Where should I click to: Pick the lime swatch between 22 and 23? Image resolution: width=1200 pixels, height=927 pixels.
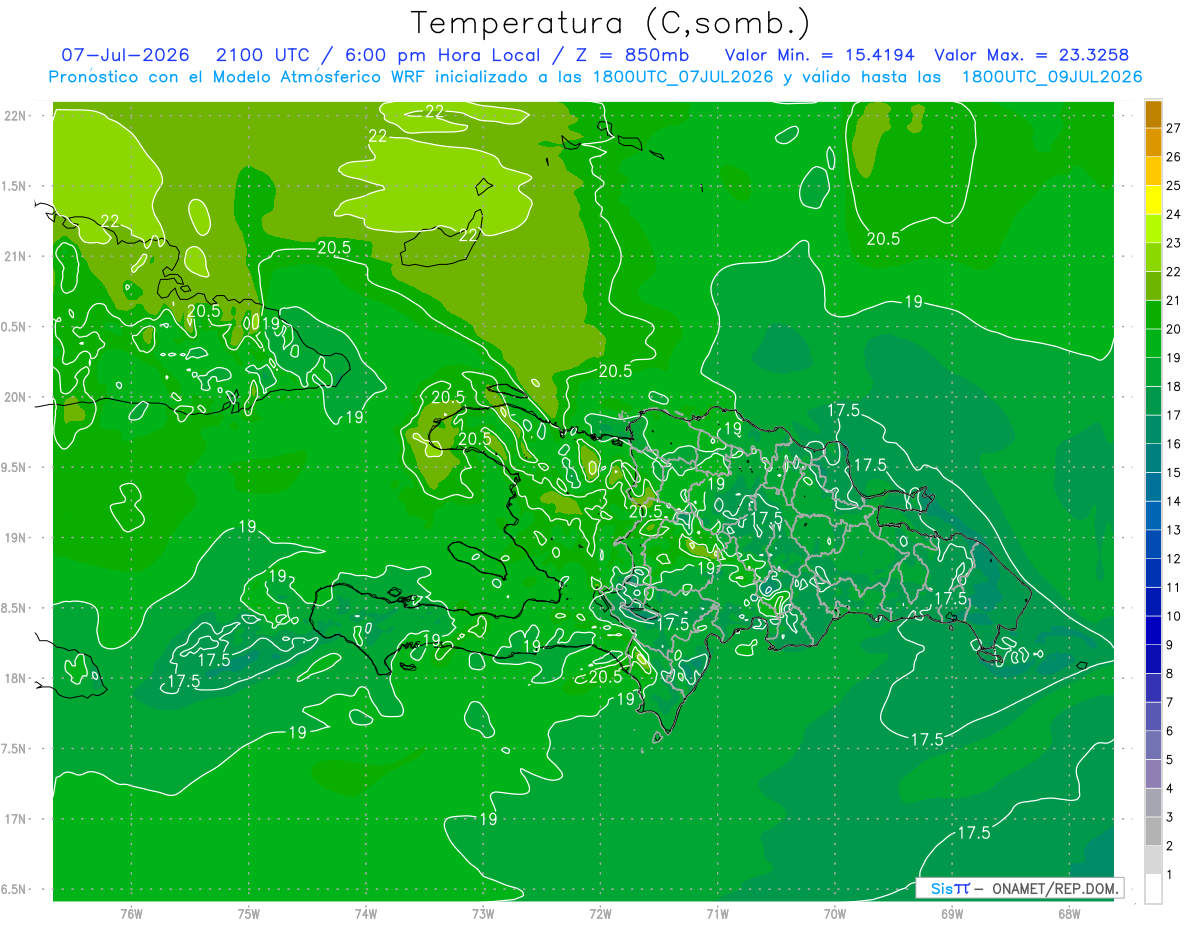[x=1153, y=257]
